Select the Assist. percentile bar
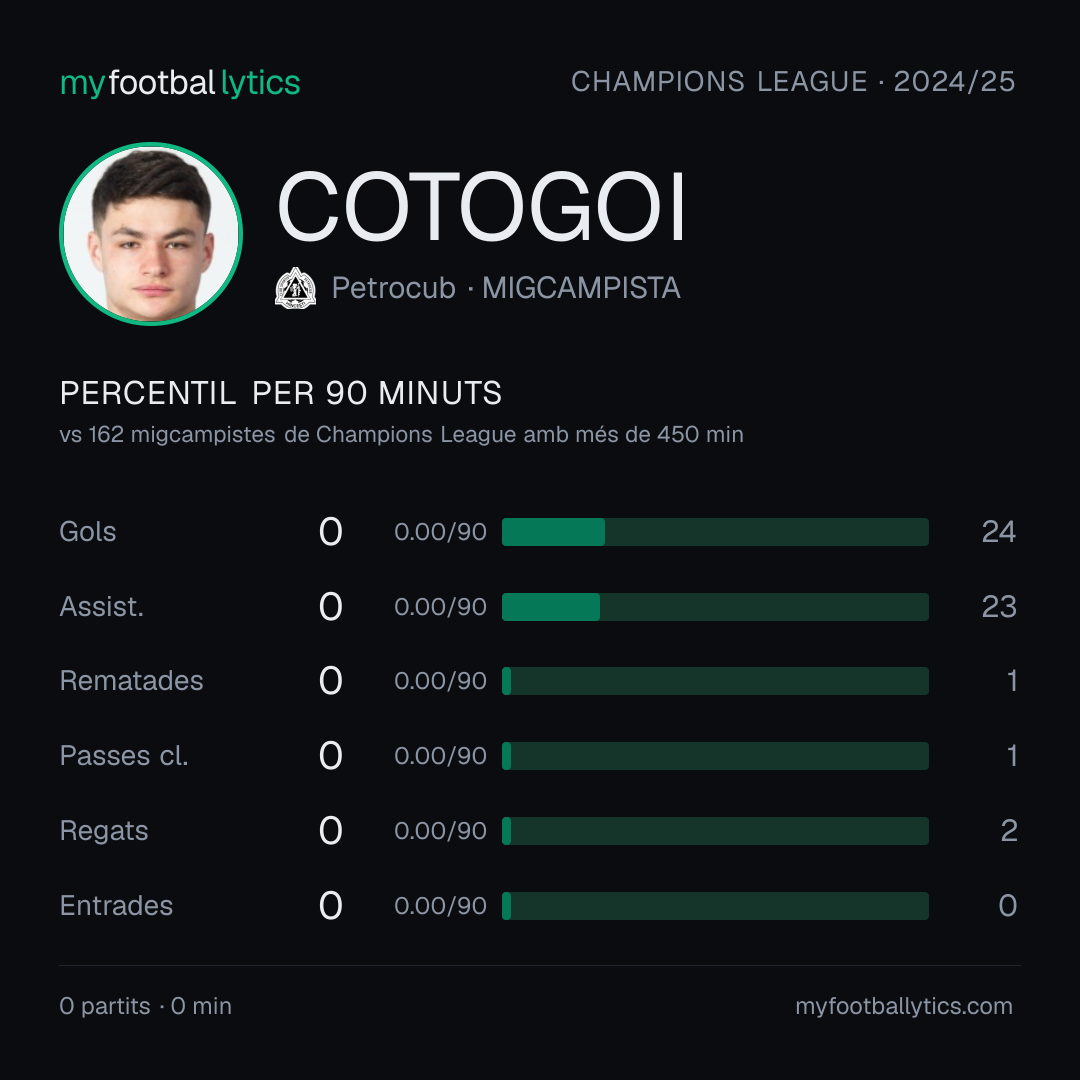 click(715, 607)
